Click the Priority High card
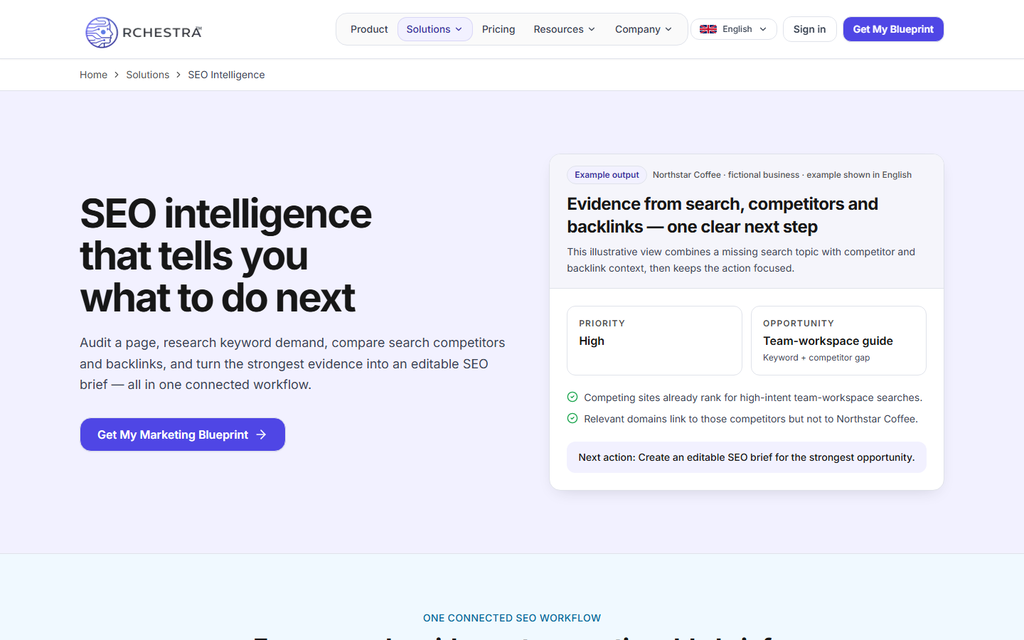Image resolution: width=1024 pixels, height=640 pixels. click(x=654, y=341)
